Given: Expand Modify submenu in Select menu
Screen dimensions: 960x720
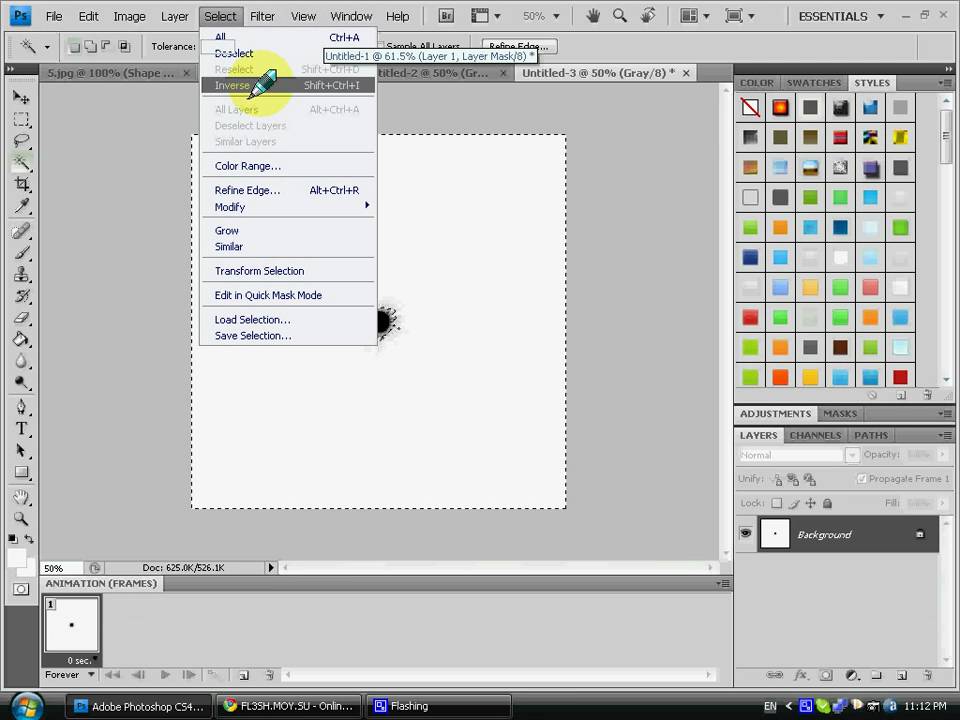Looking at the screenshot, I should pos(288,207).
